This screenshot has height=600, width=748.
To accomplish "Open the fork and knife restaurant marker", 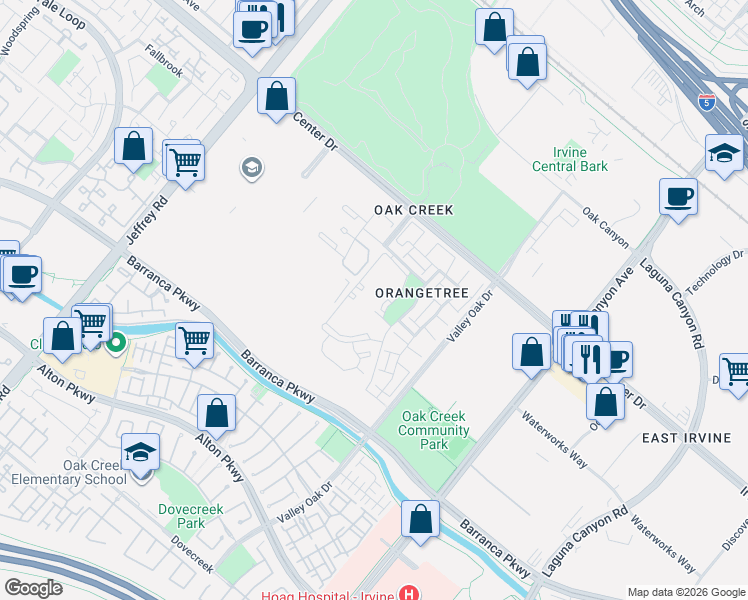I will tap(591, 360).
